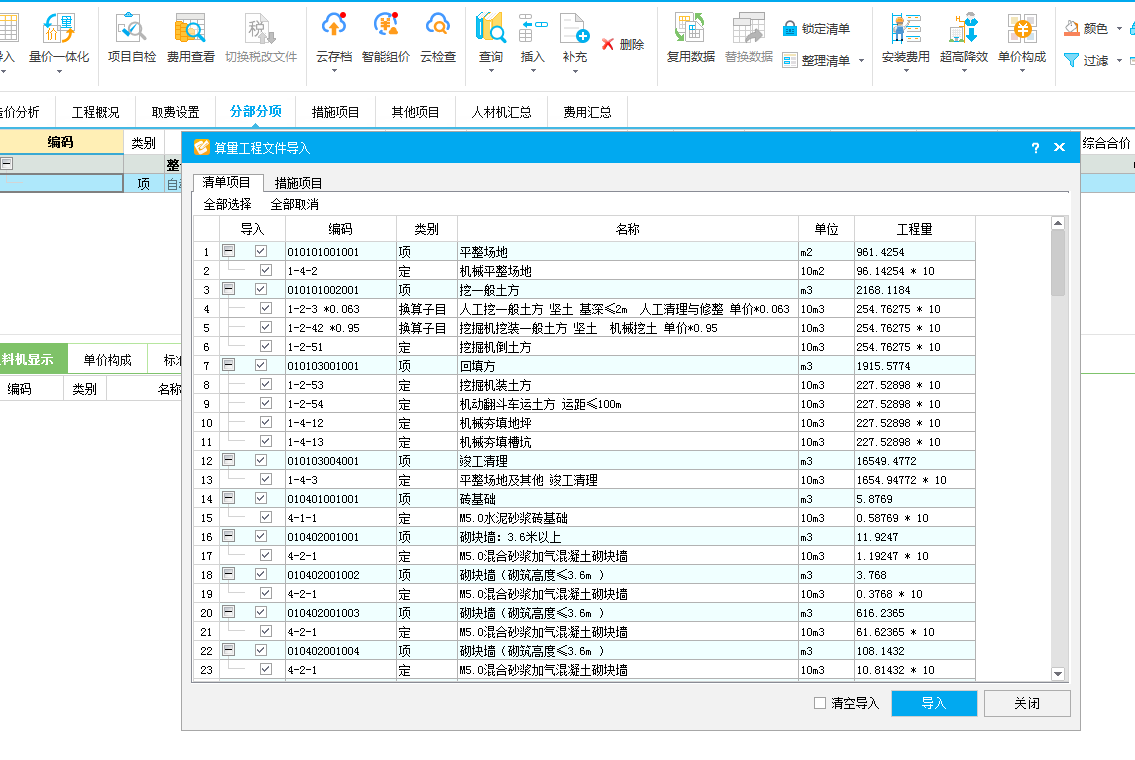The width and height of the screenshot is (1135, 760).
Task: Click the 过滤 filter tool
Action: pyautogui.click(x=1086, y=61)
